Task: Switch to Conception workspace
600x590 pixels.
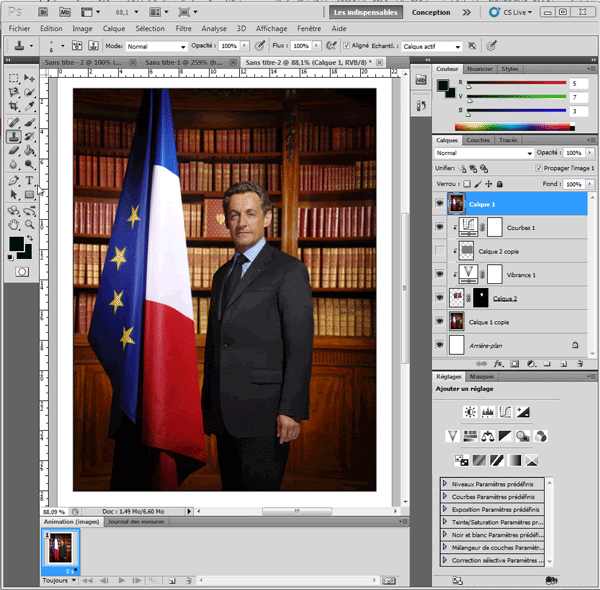Action: (431, 12)
